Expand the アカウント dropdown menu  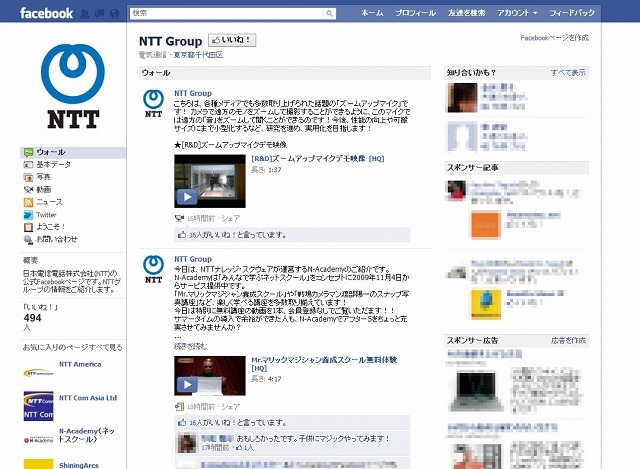point(517,13)
